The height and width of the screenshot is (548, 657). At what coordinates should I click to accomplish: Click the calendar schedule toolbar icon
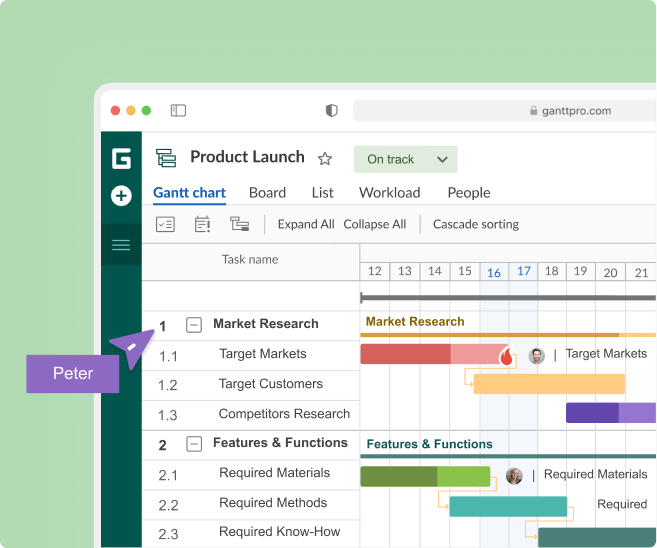[202, 224]
